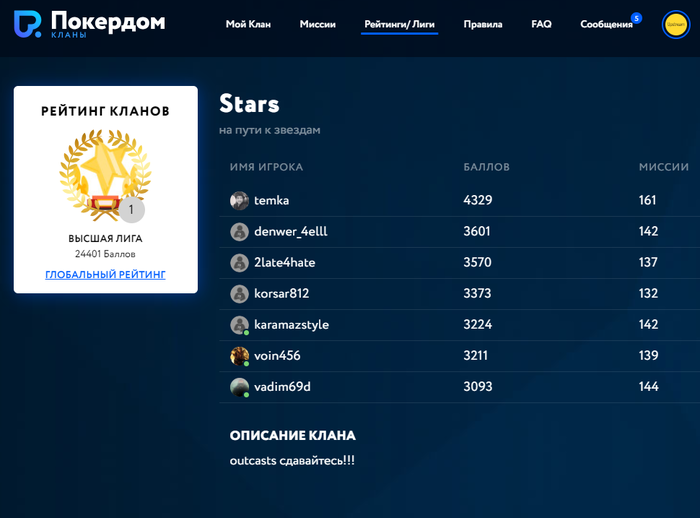The height and width of the screenshot is (518, 700).
Task: Open the Правила tab
Action: point(483,24)
